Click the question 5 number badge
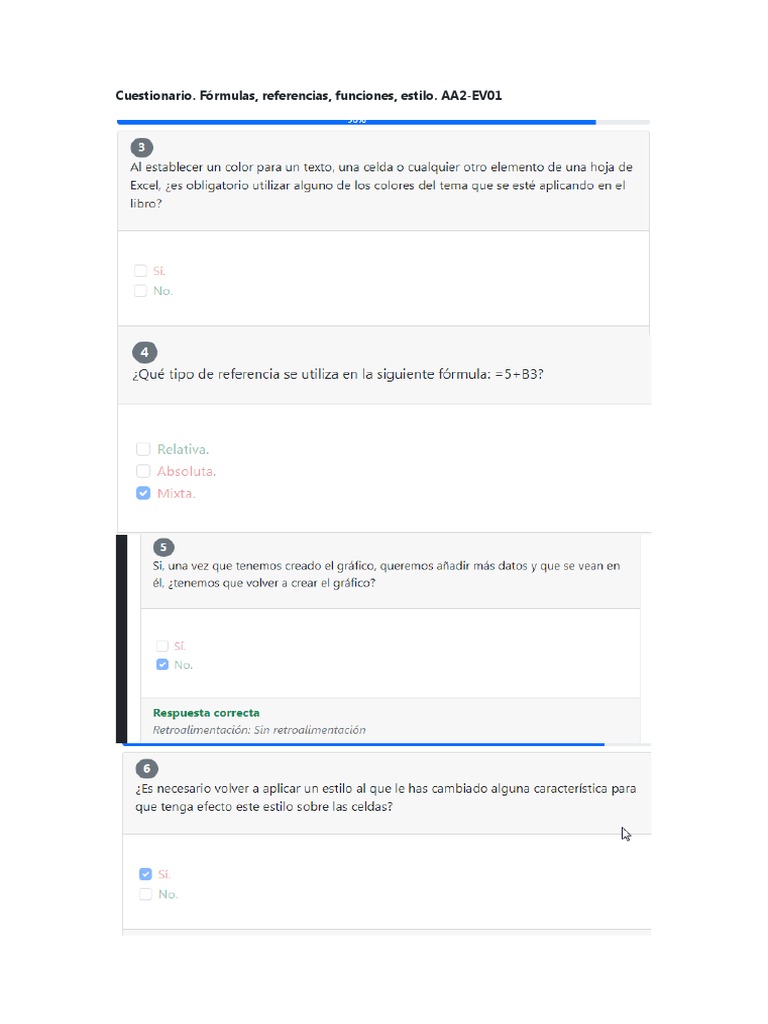Image resolution: width=768 pixels, height=1024 pixels. pos(163,547)
